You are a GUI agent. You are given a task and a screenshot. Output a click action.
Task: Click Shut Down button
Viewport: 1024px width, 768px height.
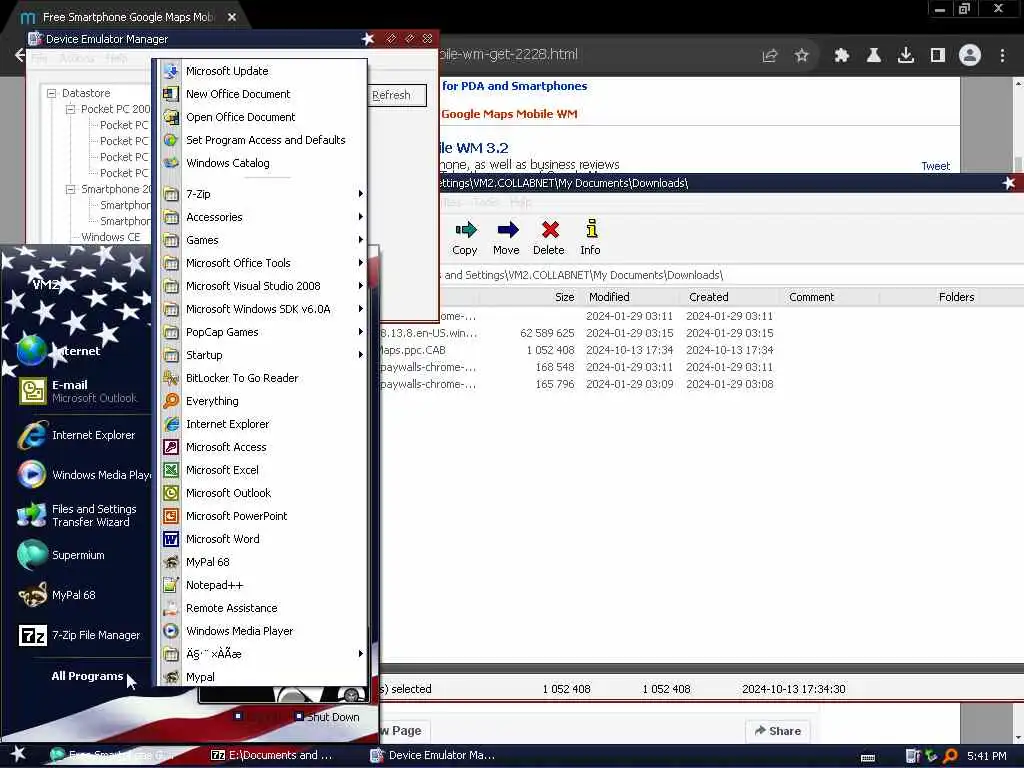coord(327,717)
